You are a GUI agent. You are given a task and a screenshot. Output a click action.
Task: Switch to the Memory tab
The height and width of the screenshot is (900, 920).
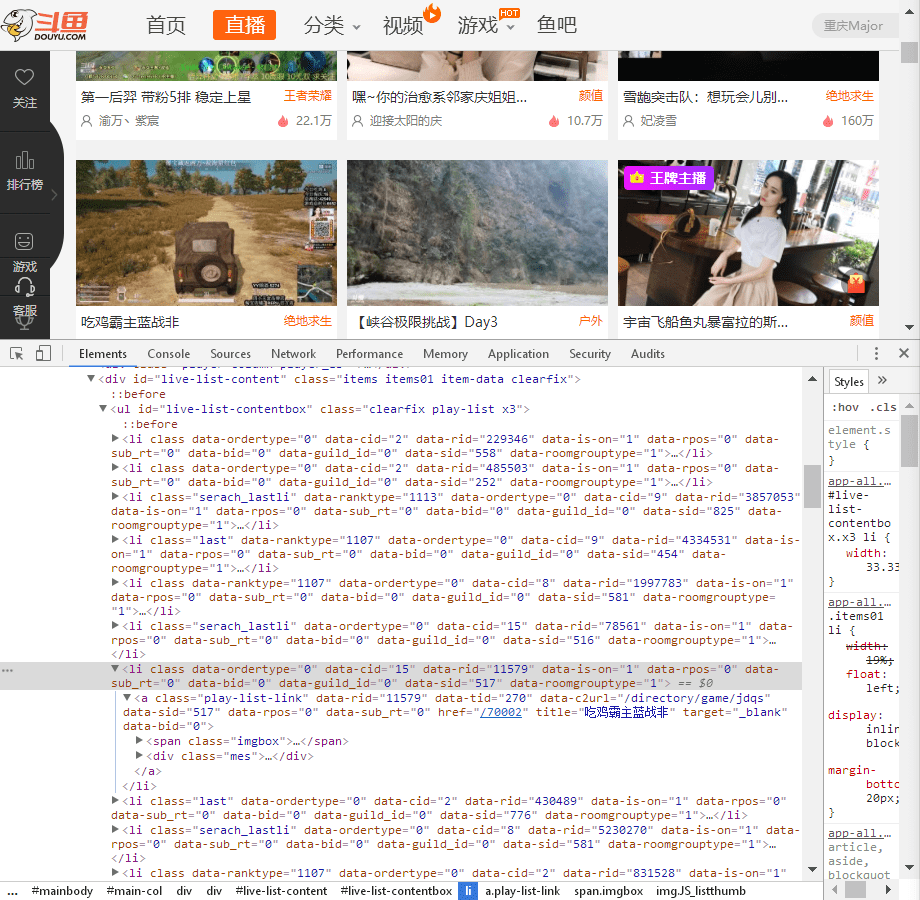click(445, 354)
